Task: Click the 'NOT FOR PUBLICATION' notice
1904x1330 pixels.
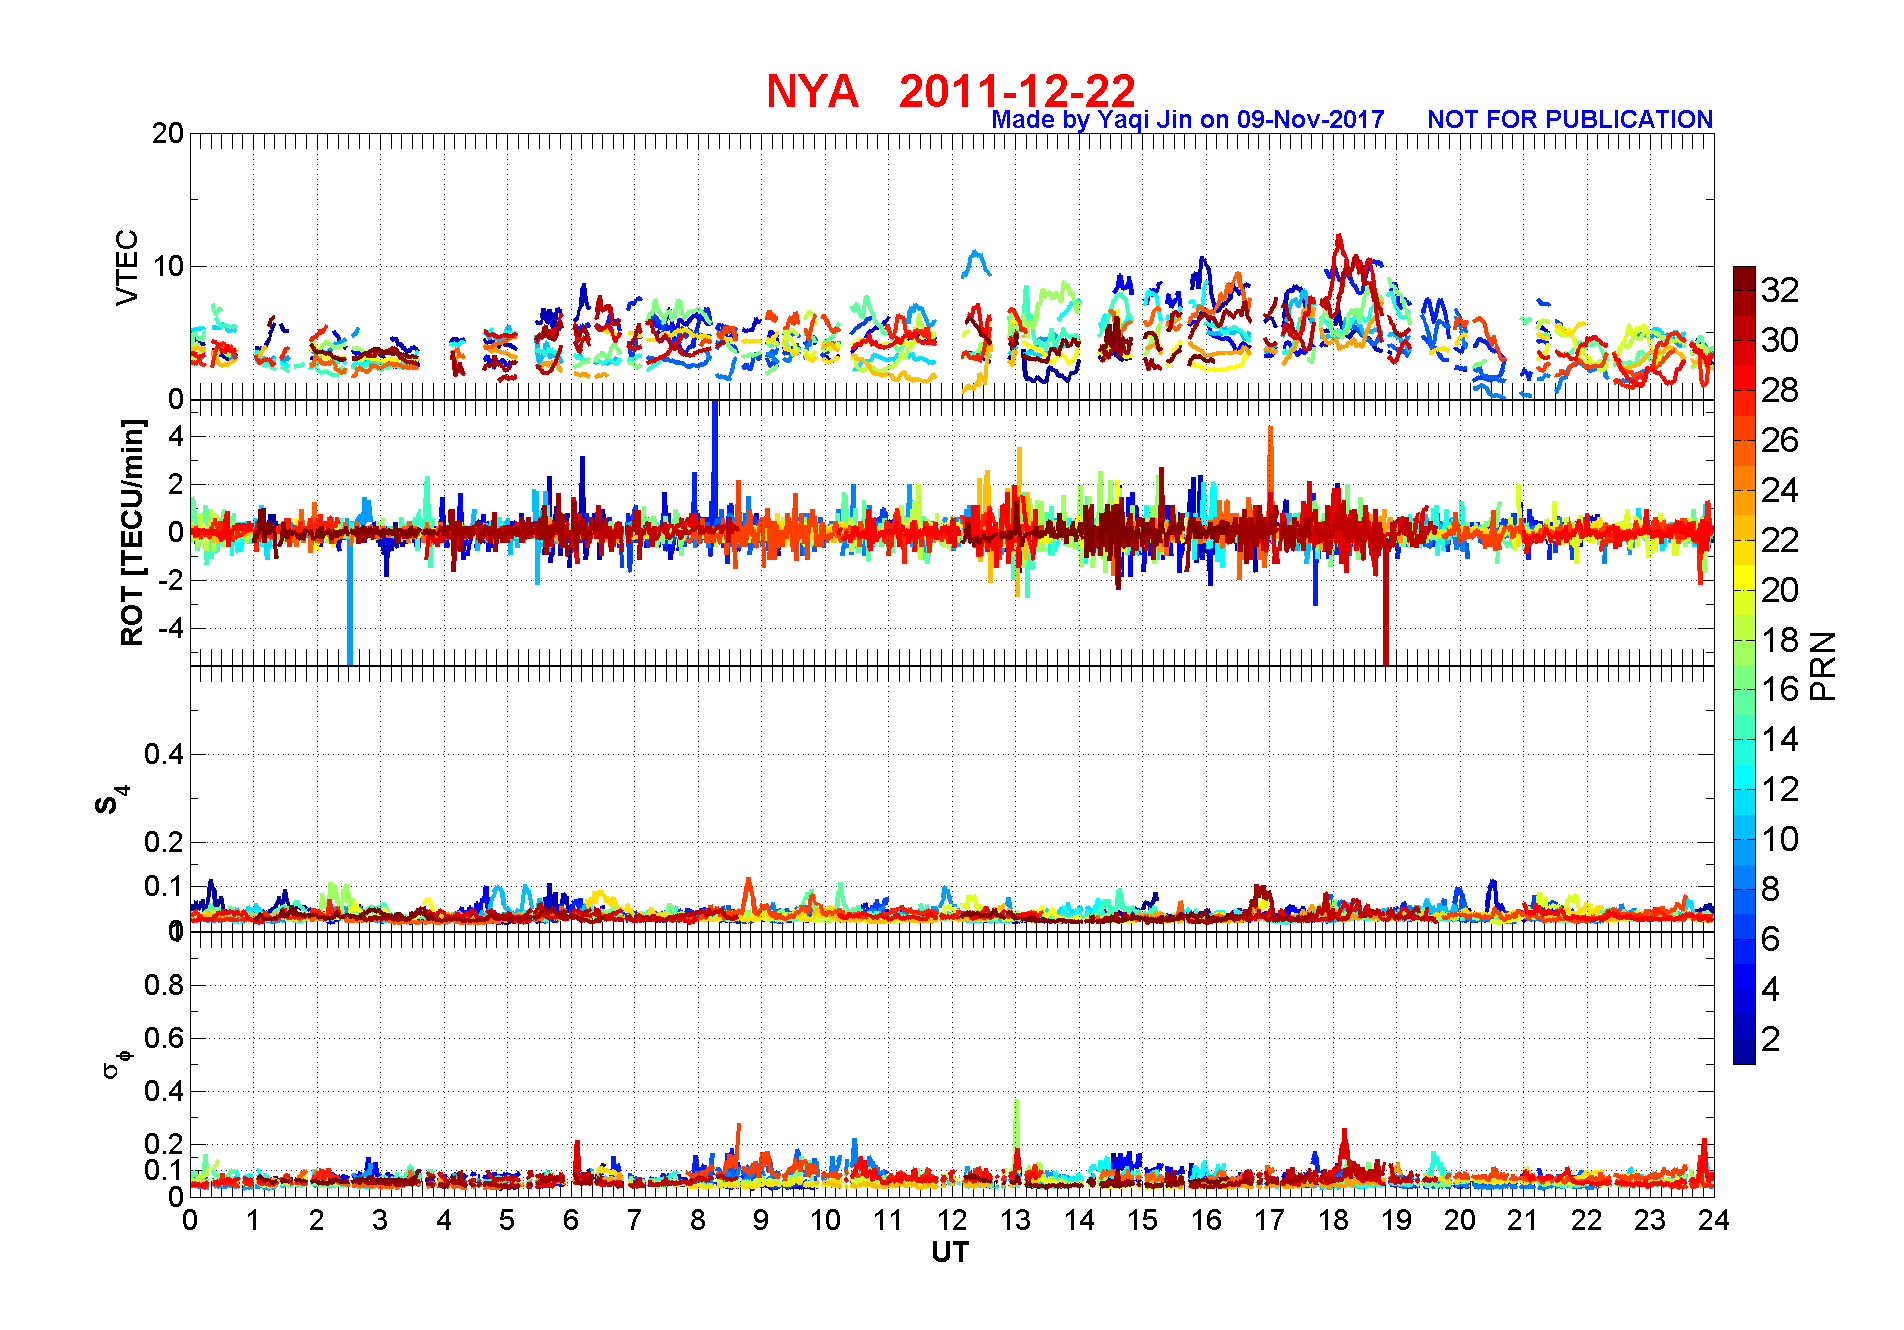Action: 1570,120
